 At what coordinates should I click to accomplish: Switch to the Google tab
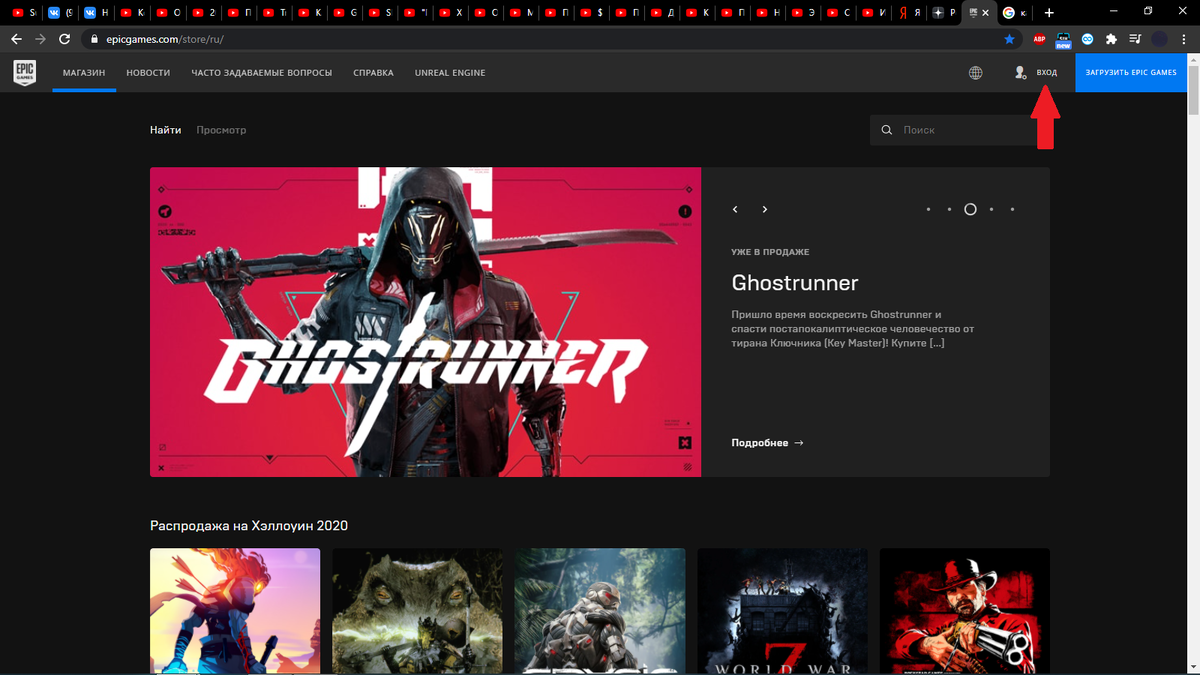click(1014, 13)
